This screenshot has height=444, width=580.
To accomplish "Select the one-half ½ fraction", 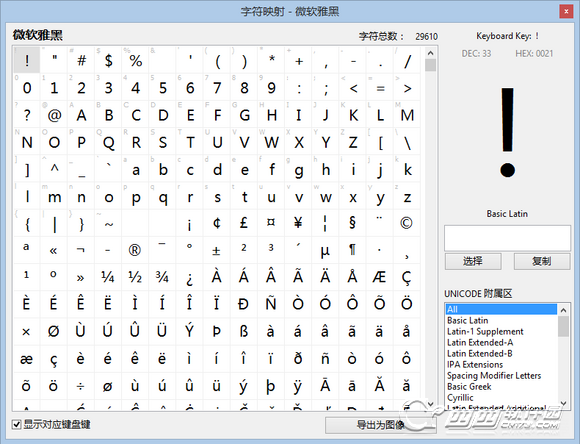I will [x=135, y=278].
